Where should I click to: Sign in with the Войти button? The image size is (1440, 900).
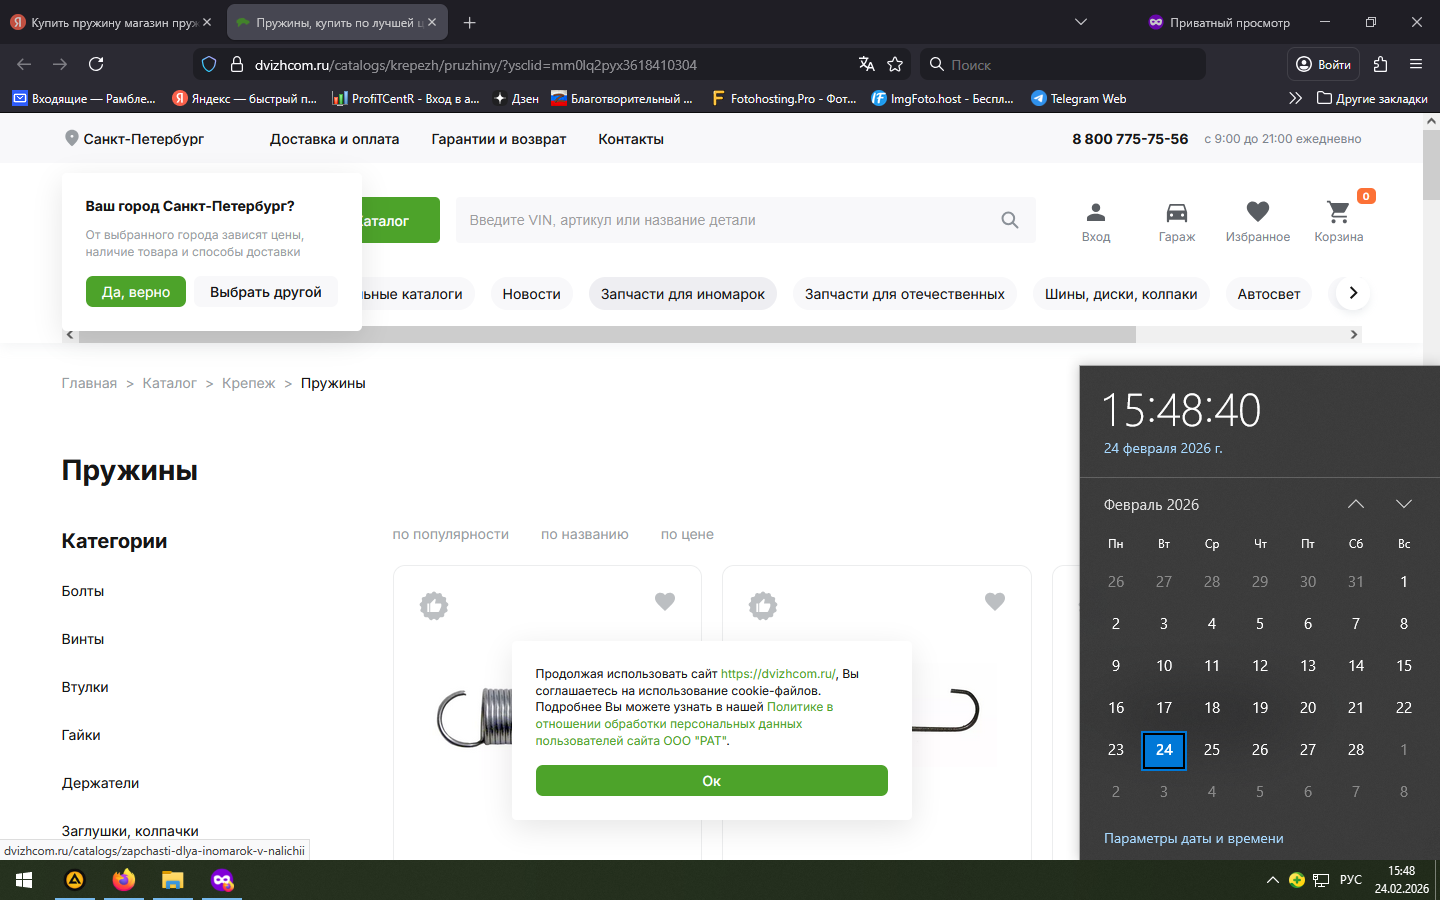coord(1323,64)
